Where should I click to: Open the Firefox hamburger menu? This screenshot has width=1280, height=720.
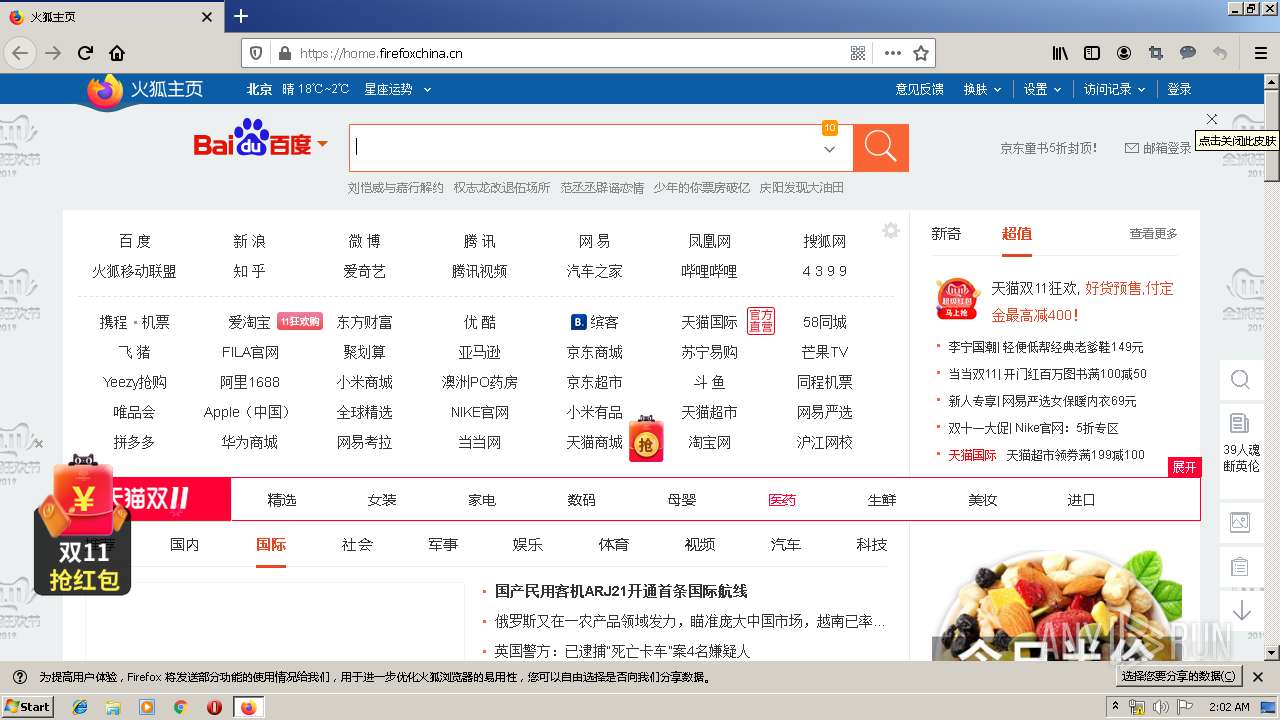click(x=1260, y=53)
